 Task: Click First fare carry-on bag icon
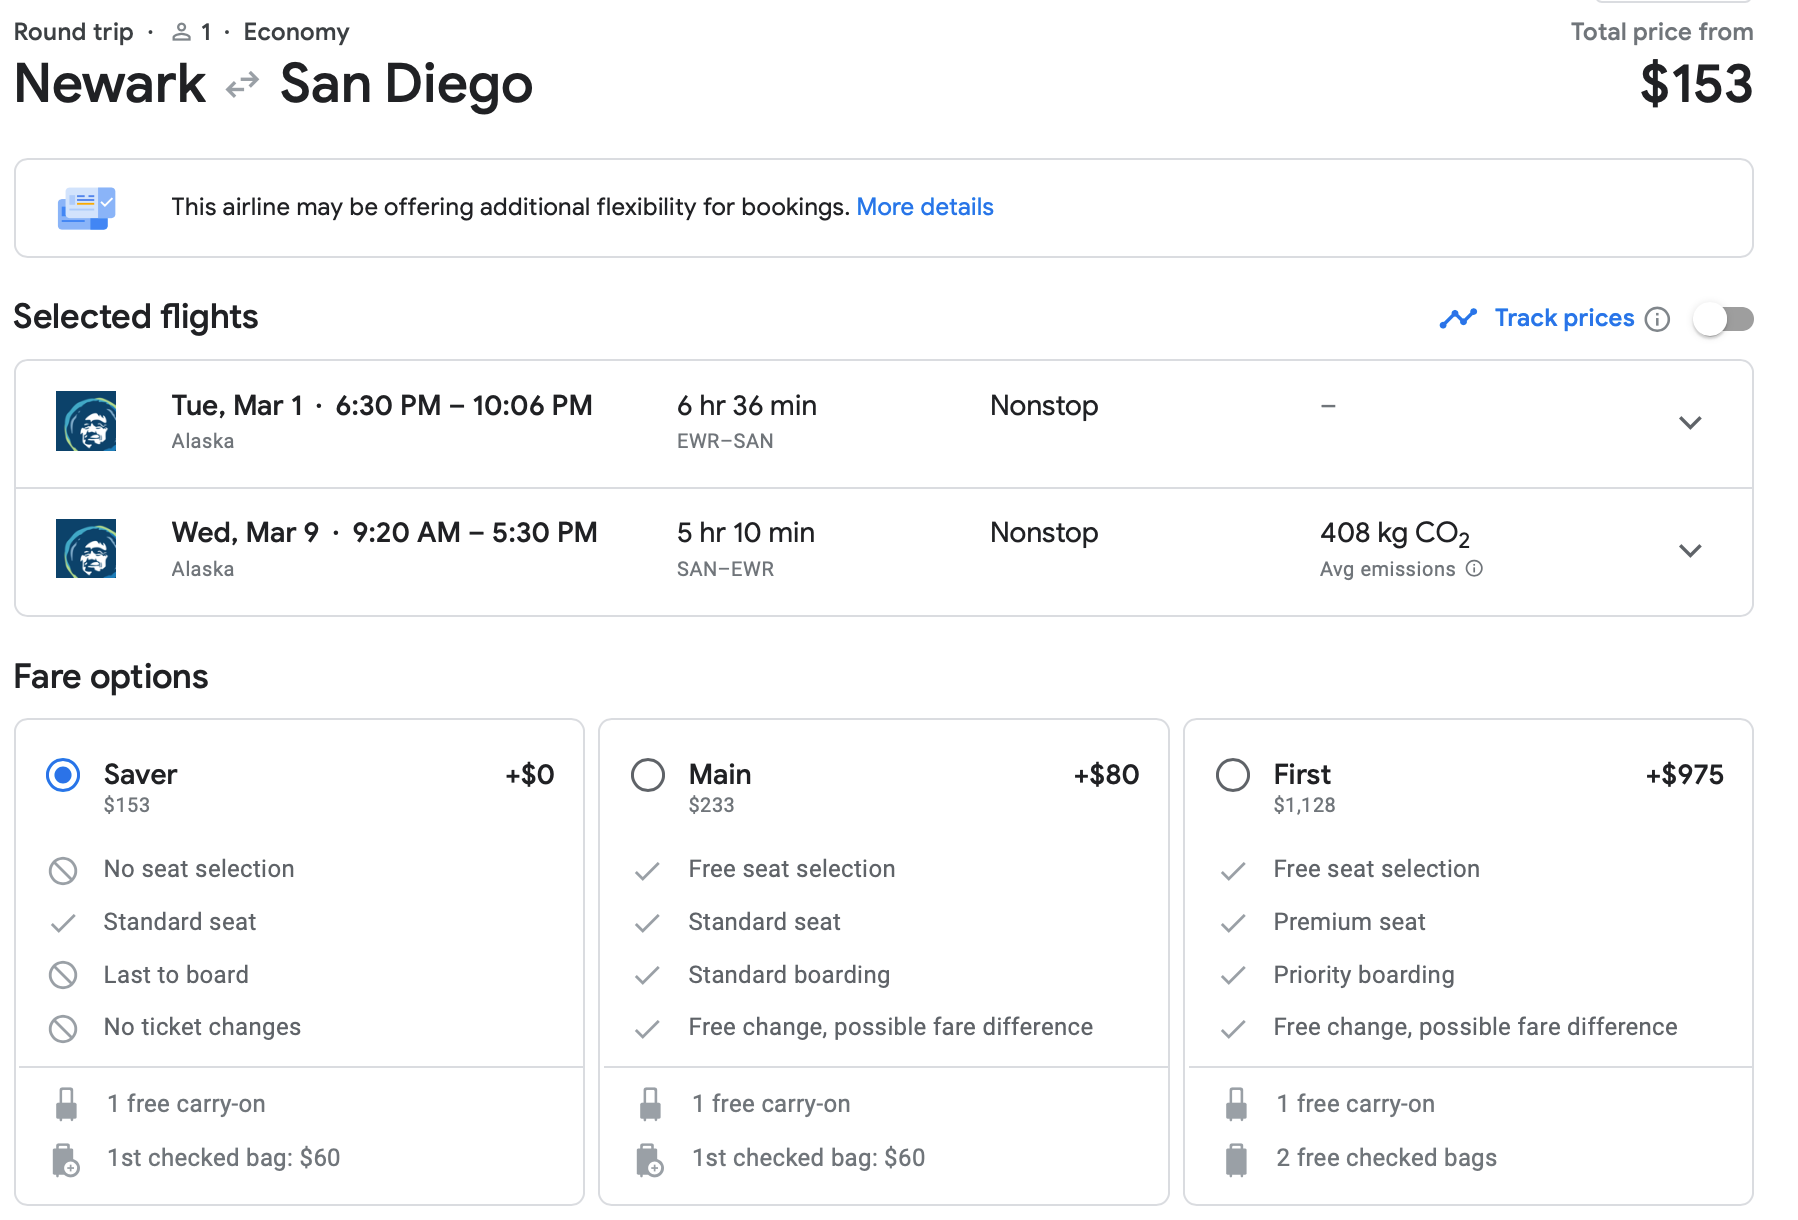coord(1236,1104)
